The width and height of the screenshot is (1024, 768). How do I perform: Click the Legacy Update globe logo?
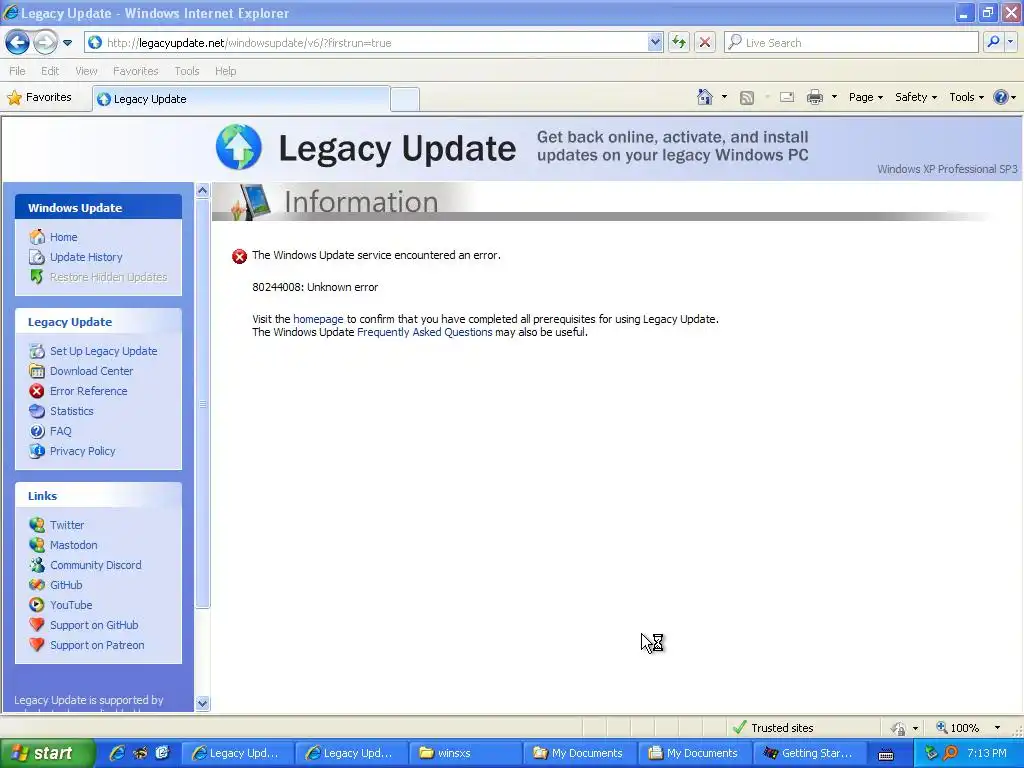(x=239, y=147)
